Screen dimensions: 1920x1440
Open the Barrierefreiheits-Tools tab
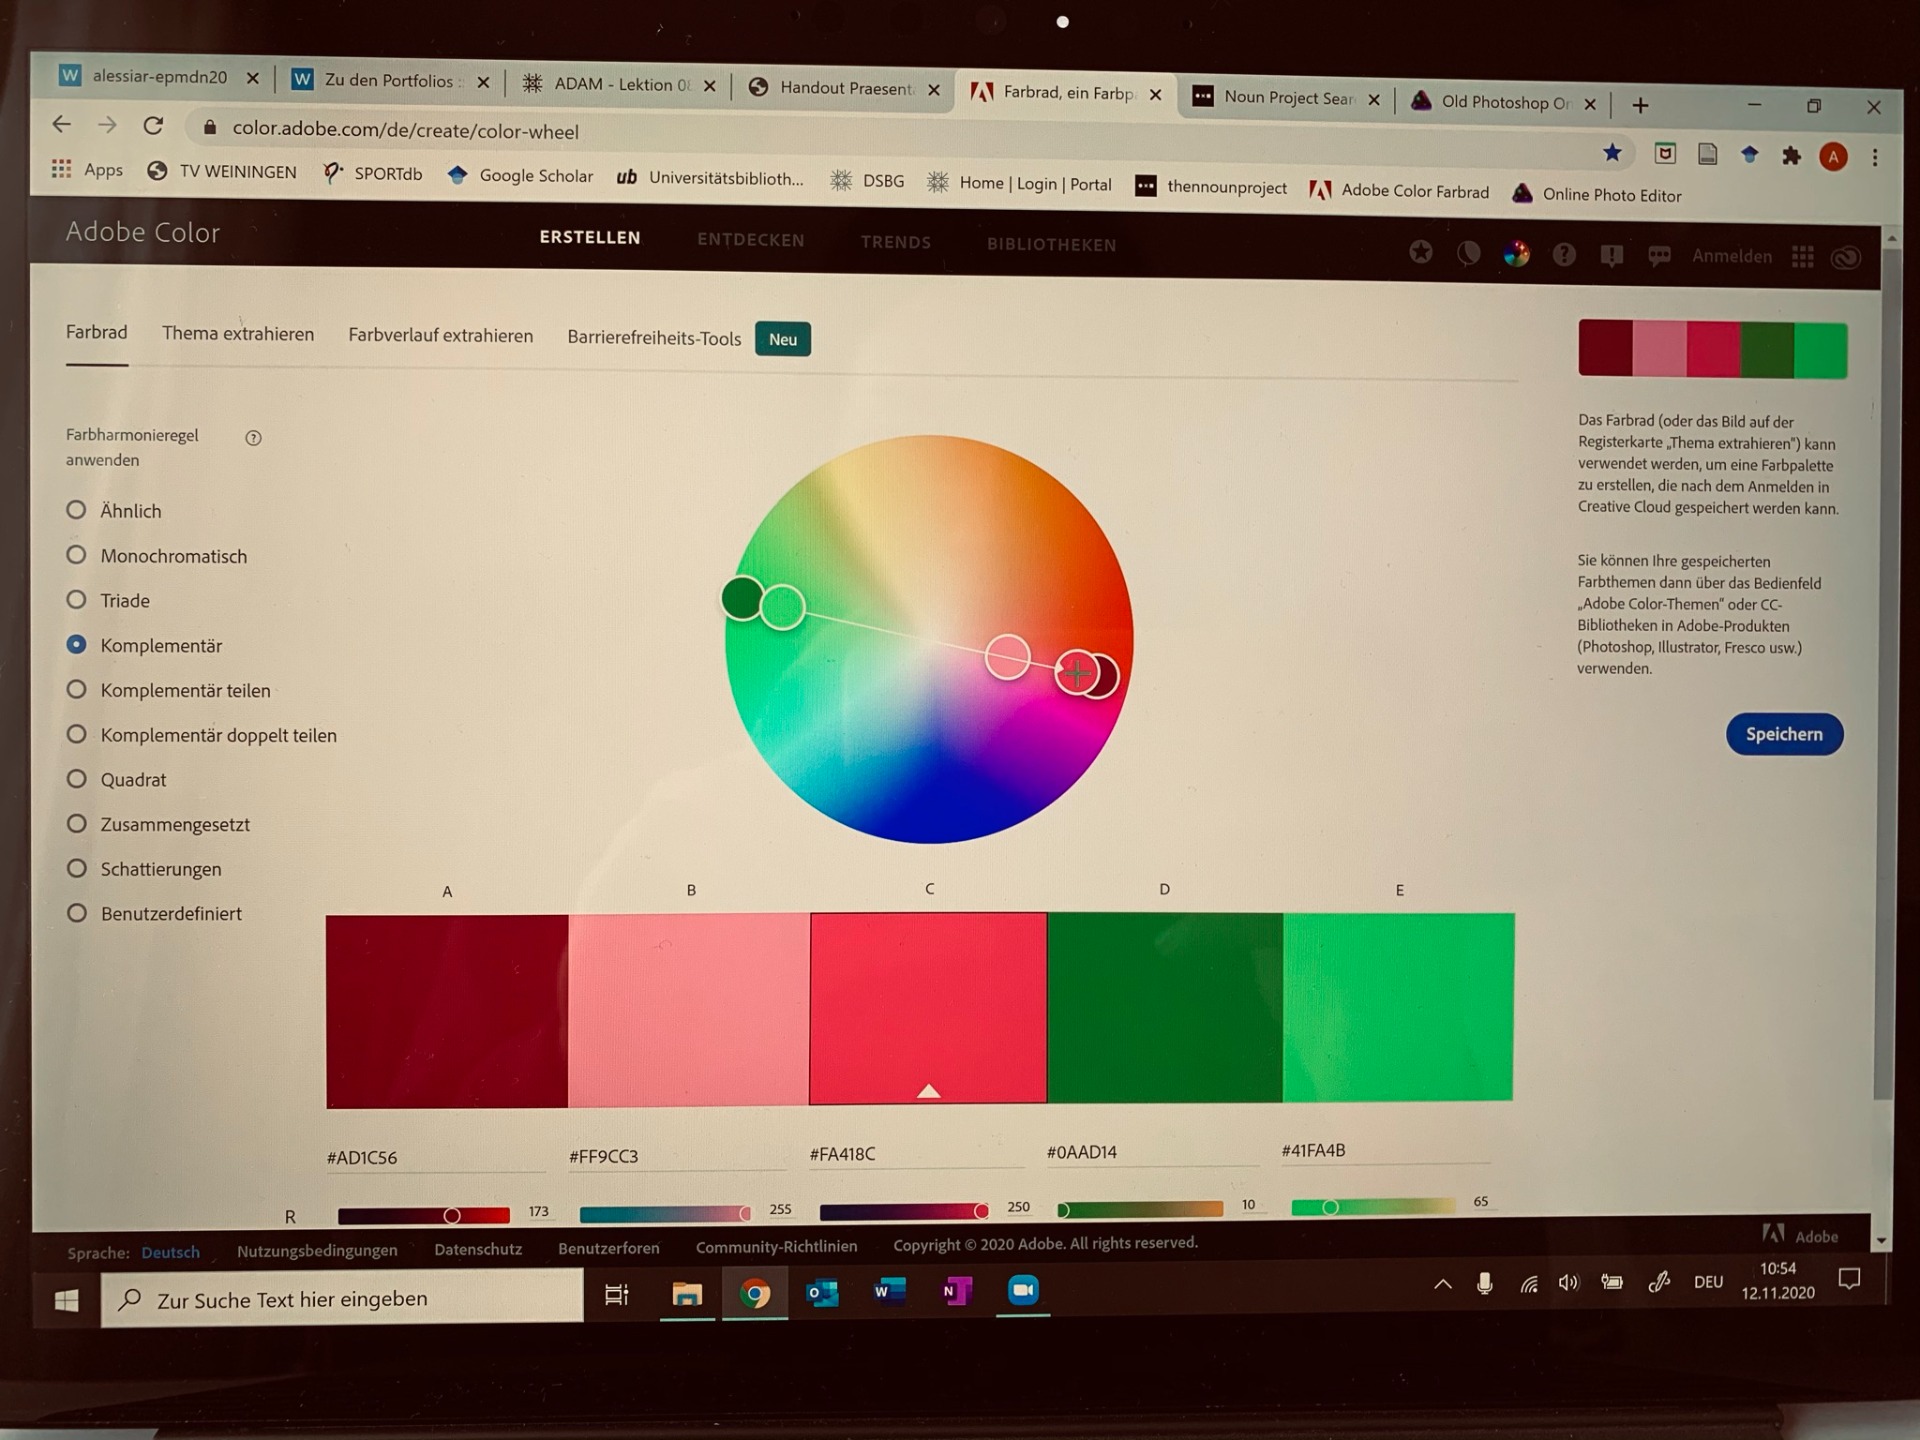click(654, 338)
